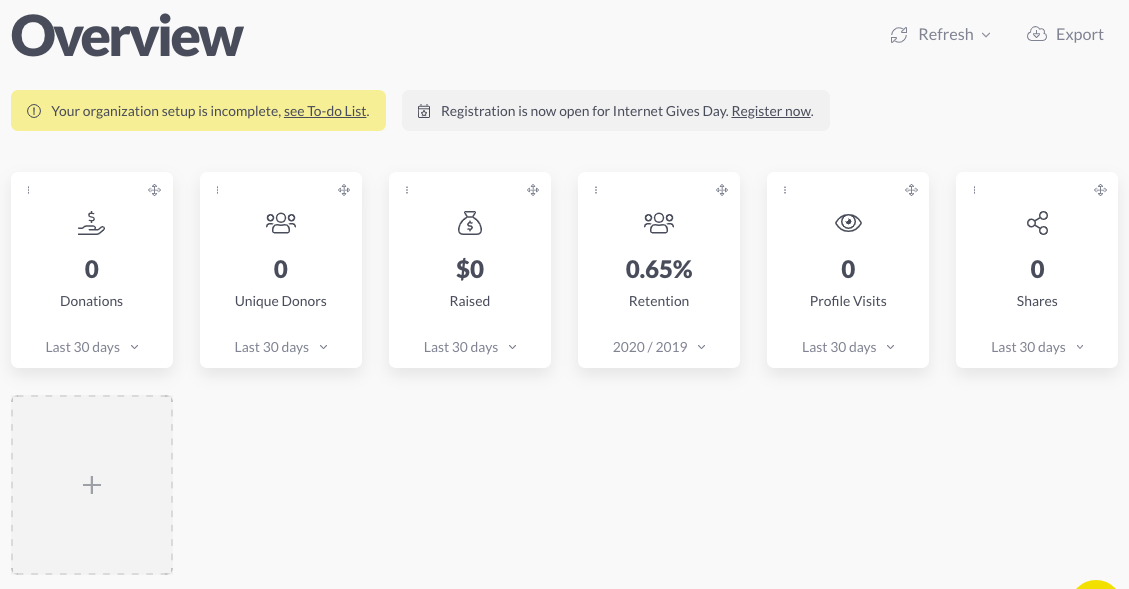The width and height of the screenshot is (1129, 589).
Task: Open Last 30 days dropdown under Shares
Action: coord(1038,347)
